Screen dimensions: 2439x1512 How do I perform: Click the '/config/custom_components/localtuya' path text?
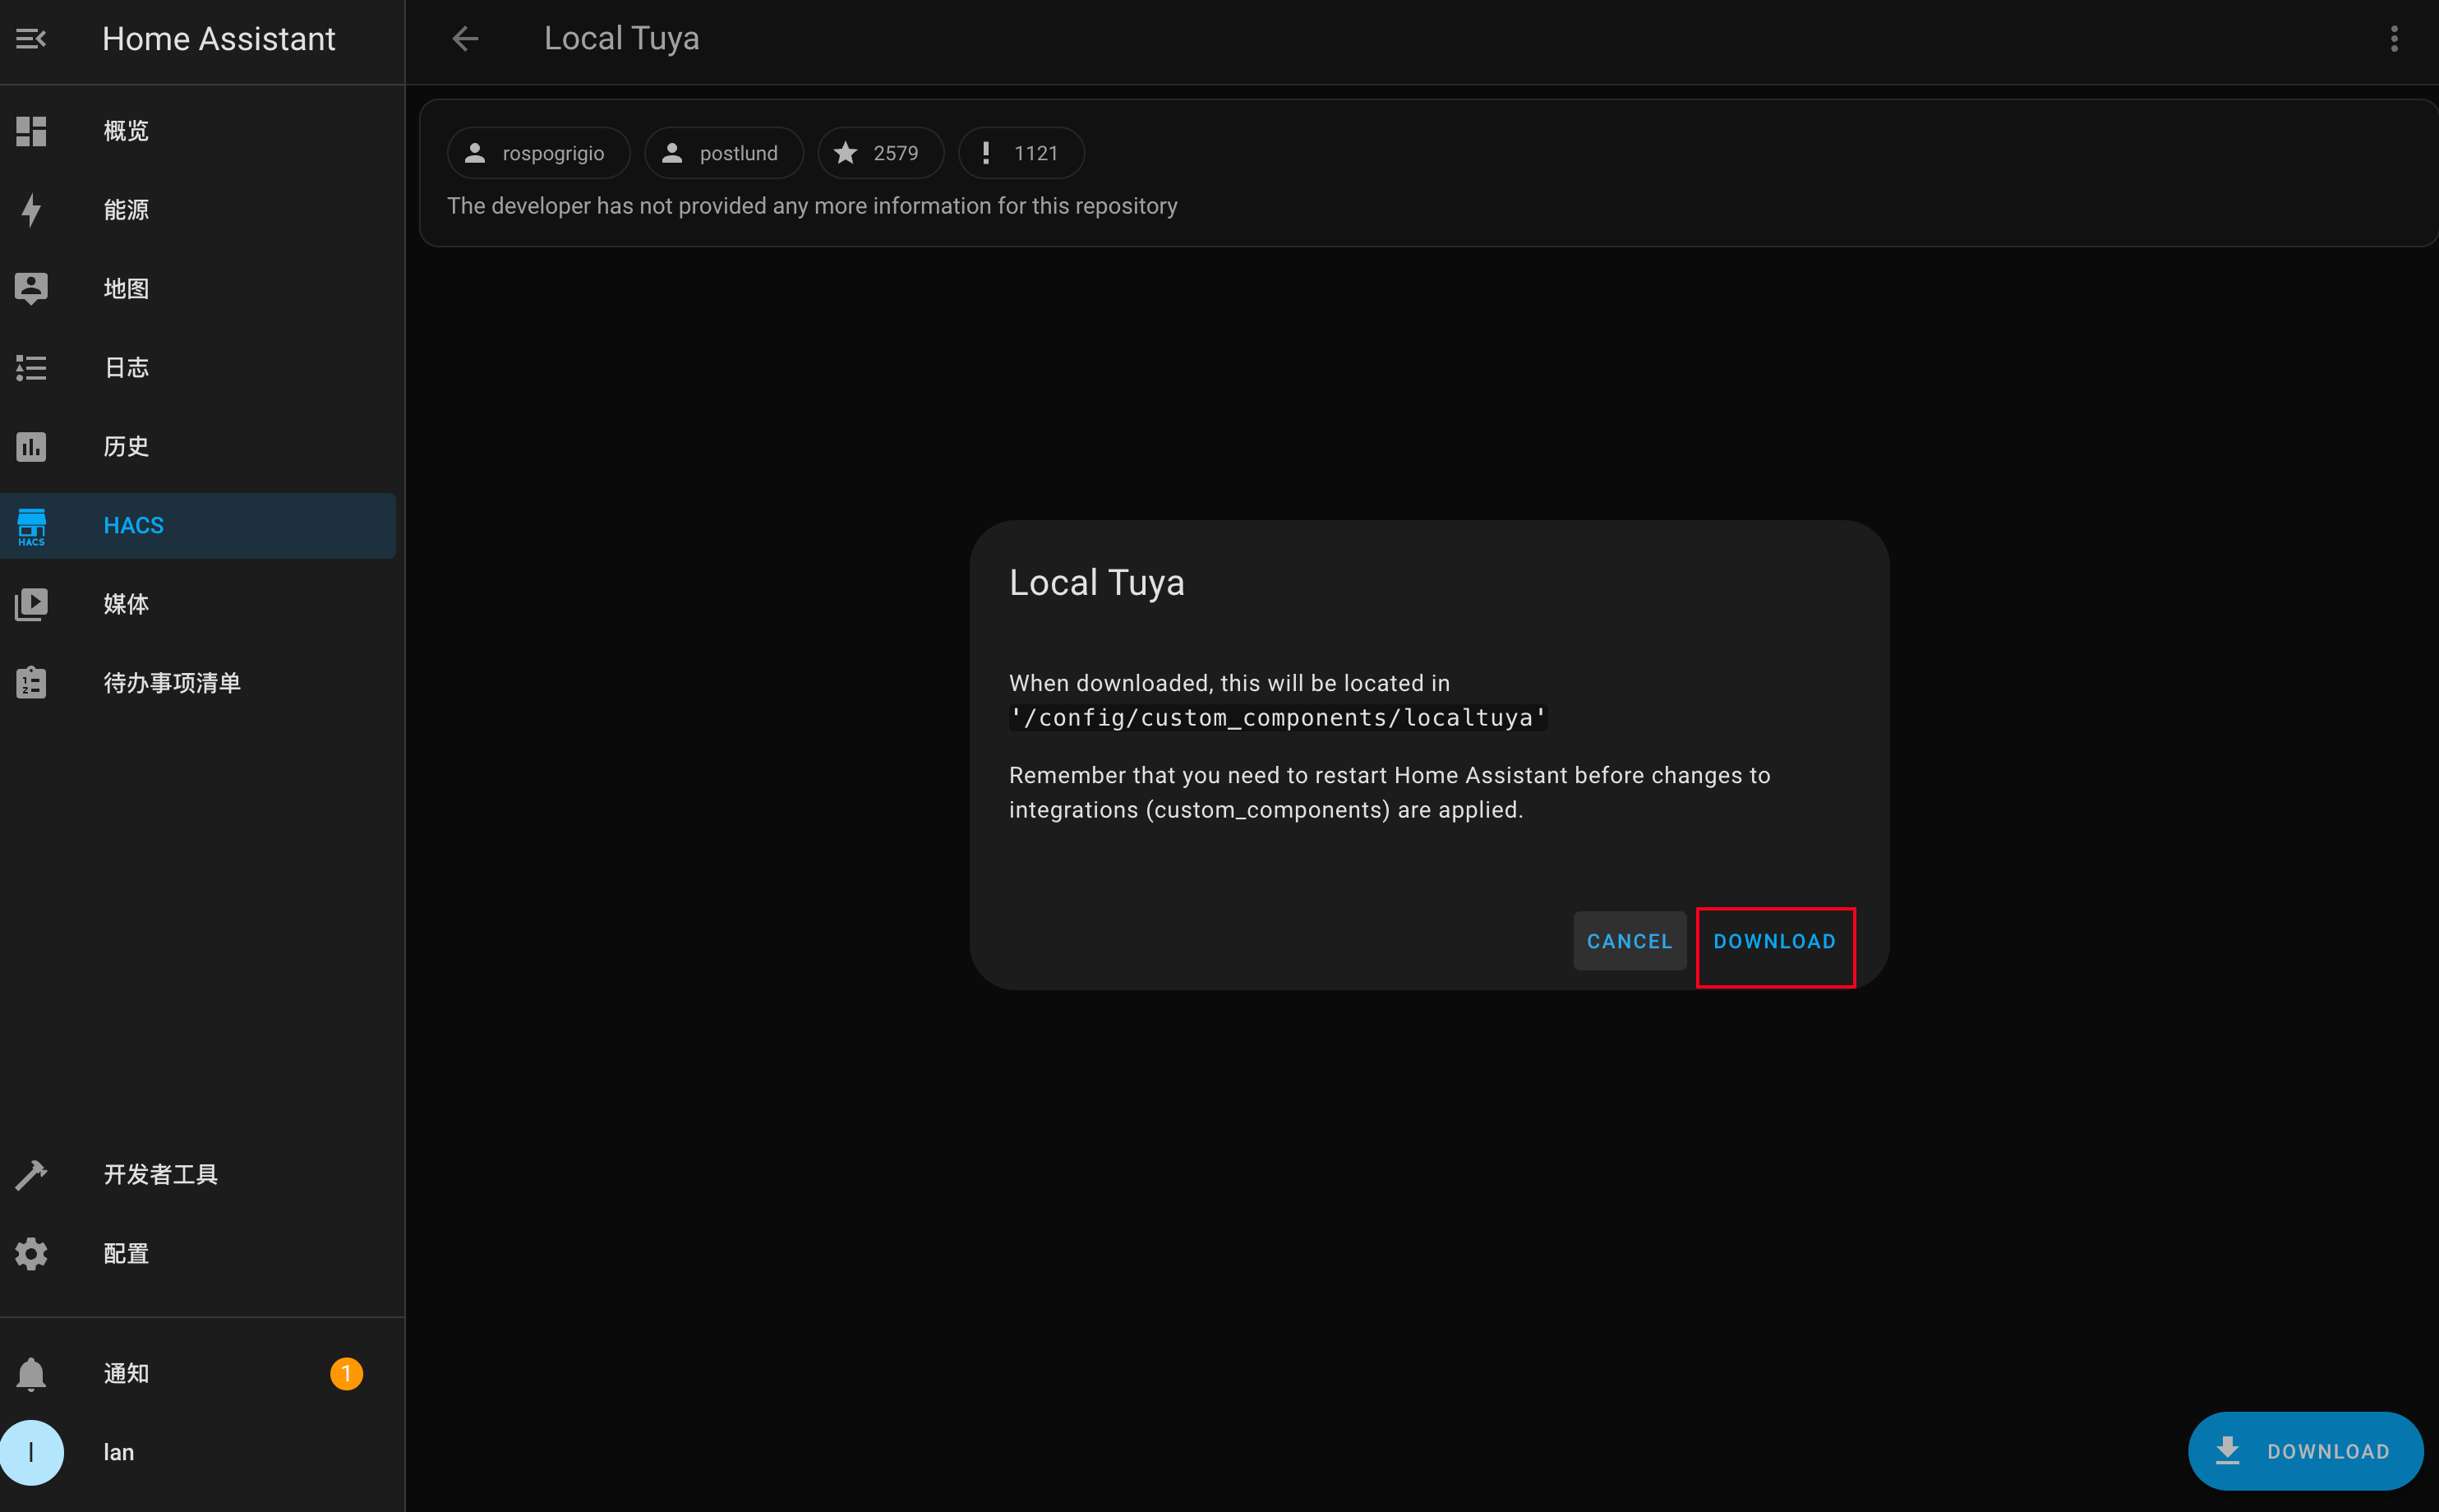click(x=1278, y=718)
